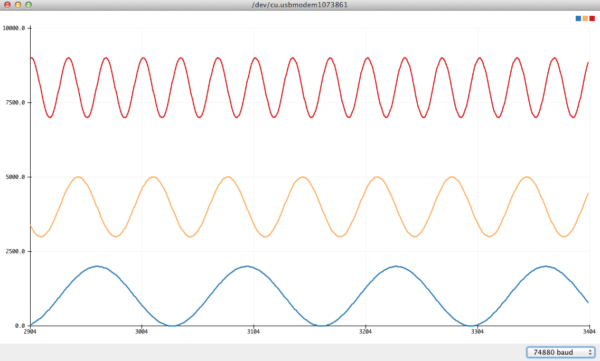The image size is (600, 361).
Task: Click the 0.0 y-axis origin label
Action: pos(20,326)
